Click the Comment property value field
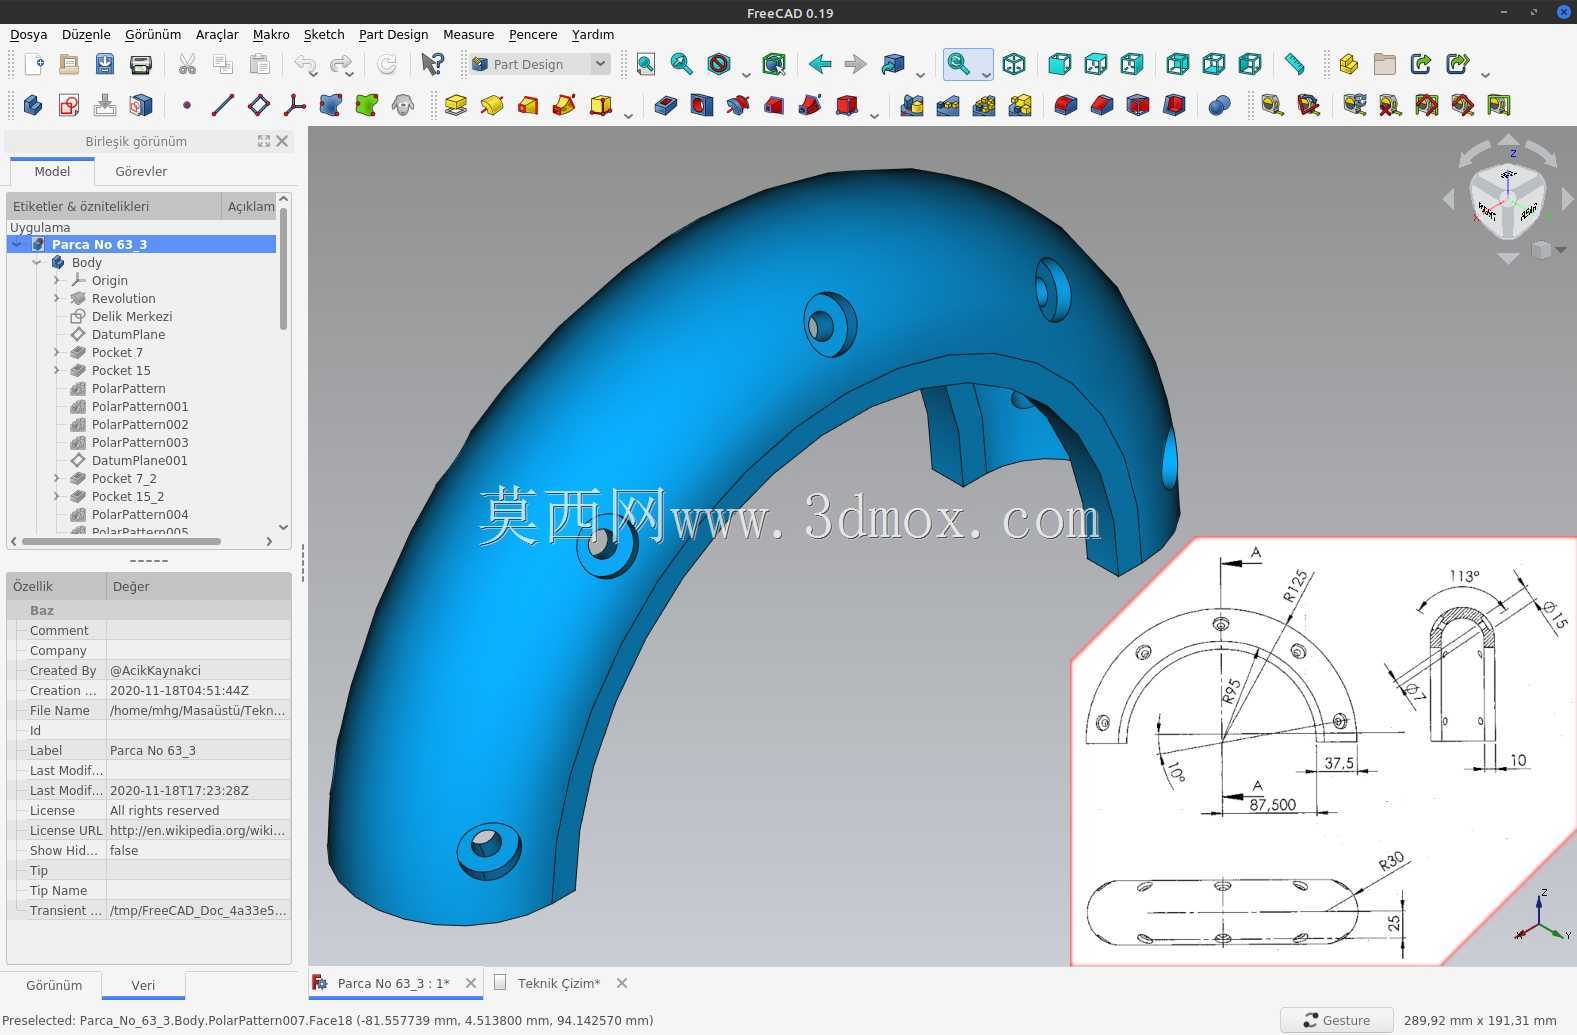 (x=198, y=630)
